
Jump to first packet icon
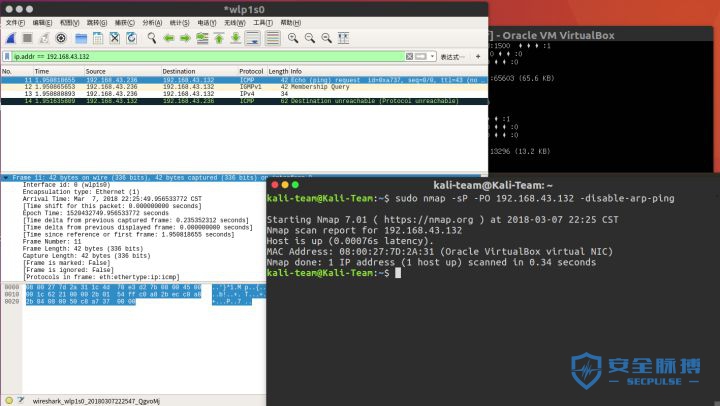click(219, 38)
